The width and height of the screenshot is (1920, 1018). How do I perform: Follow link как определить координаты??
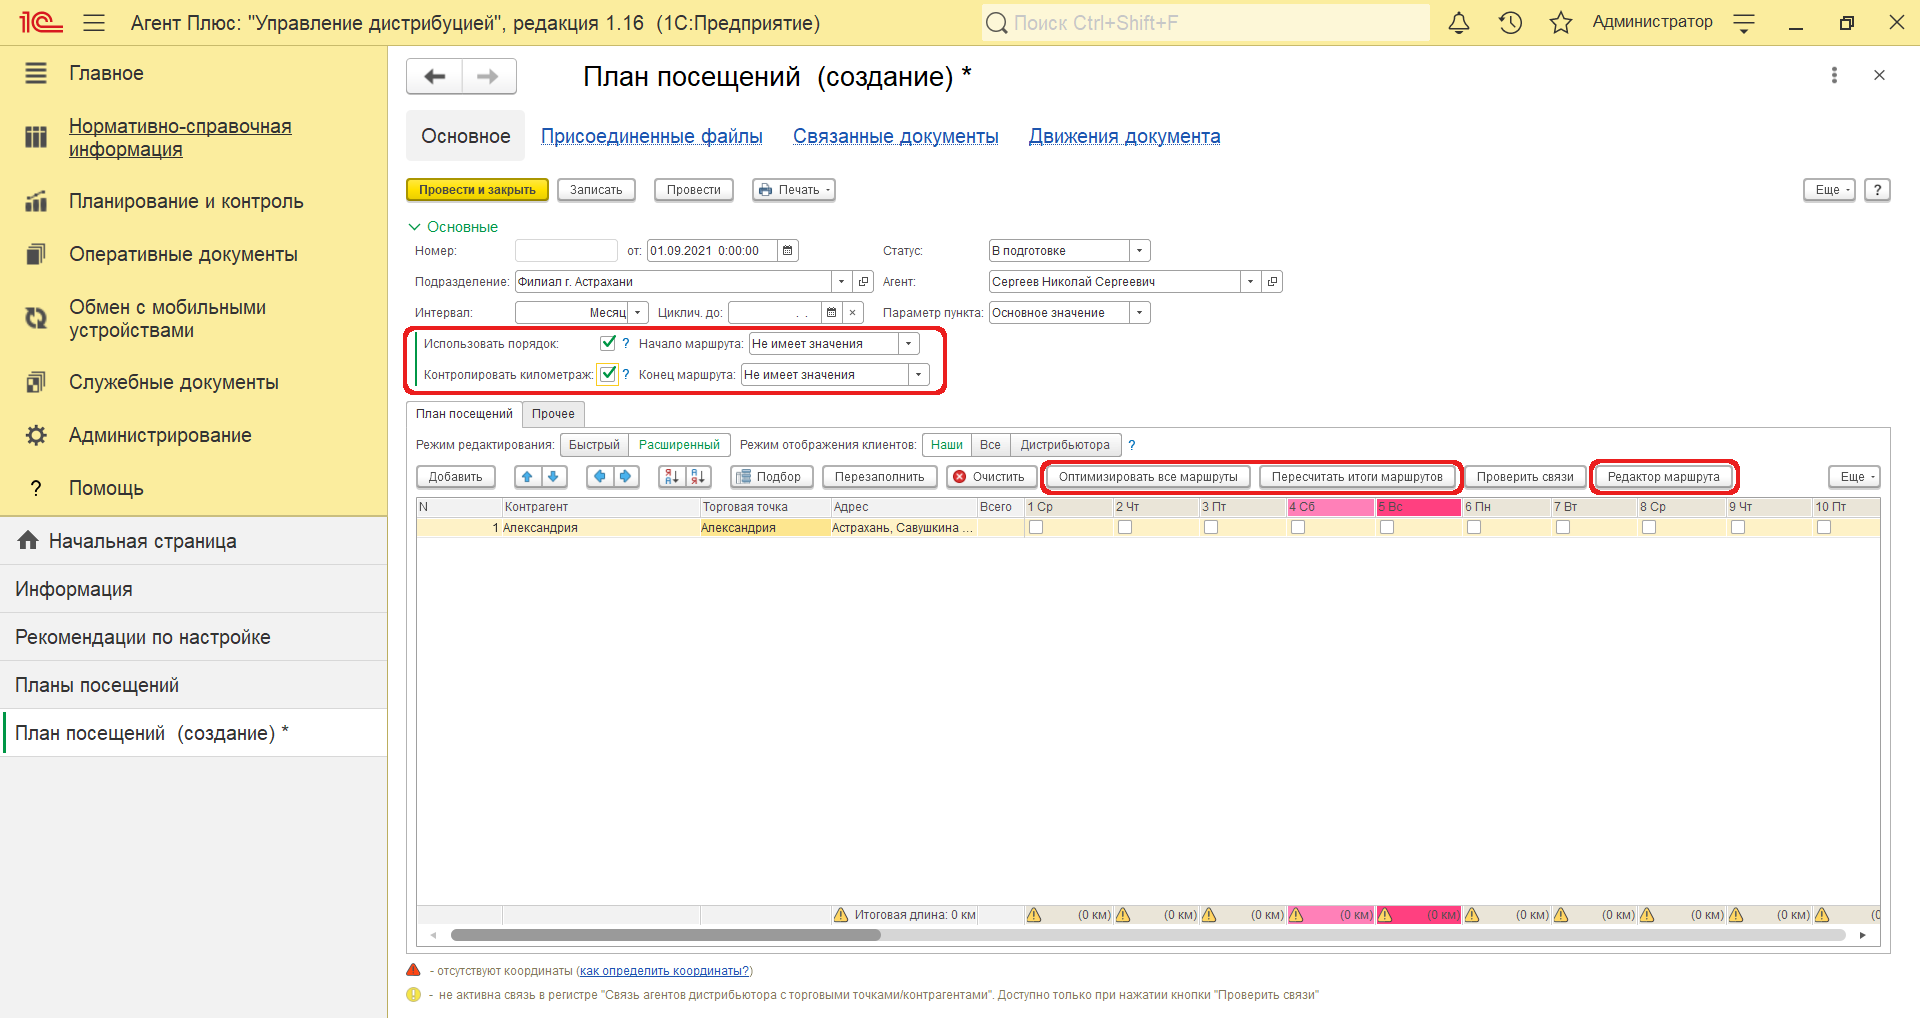[664, 971]
